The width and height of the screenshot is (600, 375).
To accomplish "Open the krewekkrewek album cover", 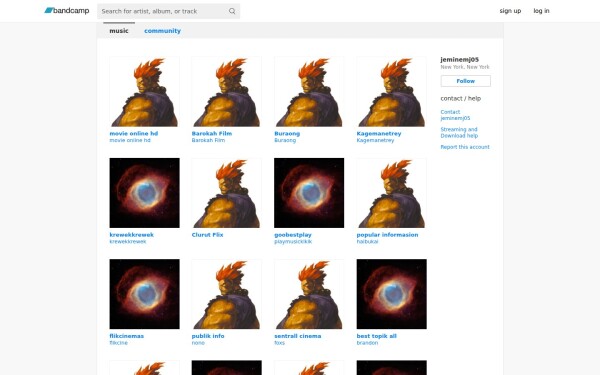I will [144, 193].
